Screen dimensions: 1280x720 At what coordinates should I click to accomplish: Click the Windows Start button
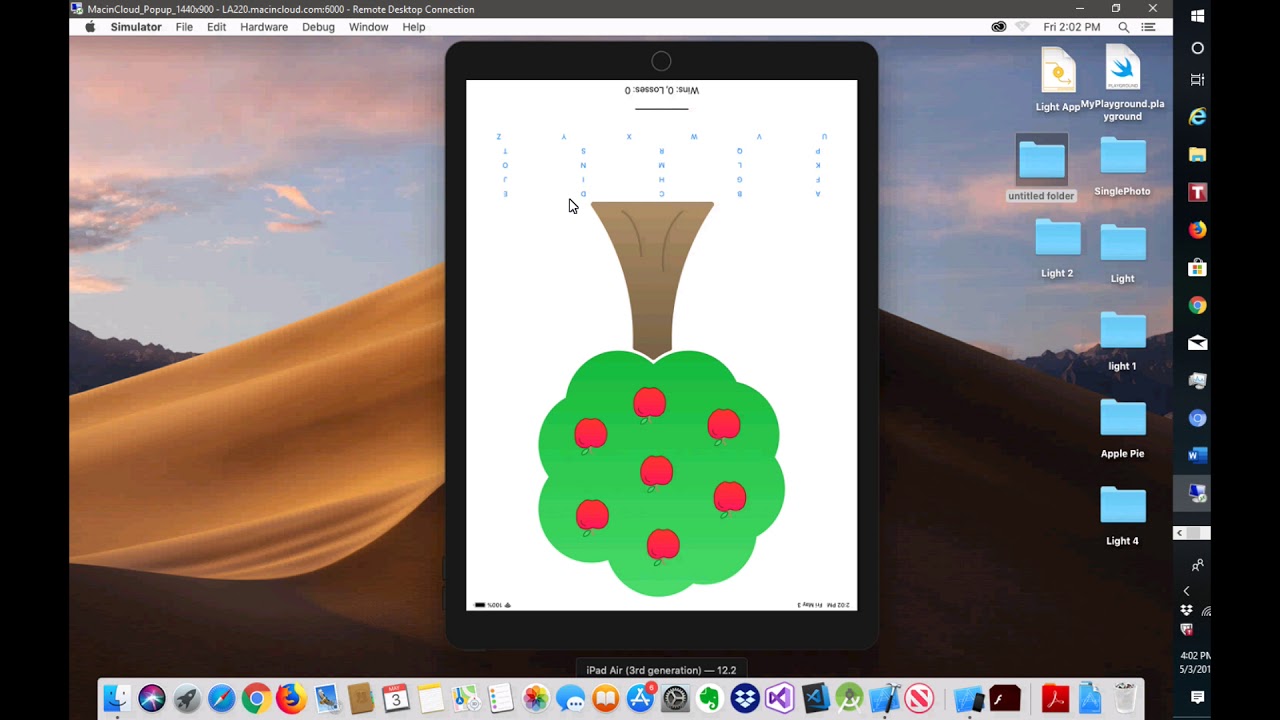click(1197, 16)
